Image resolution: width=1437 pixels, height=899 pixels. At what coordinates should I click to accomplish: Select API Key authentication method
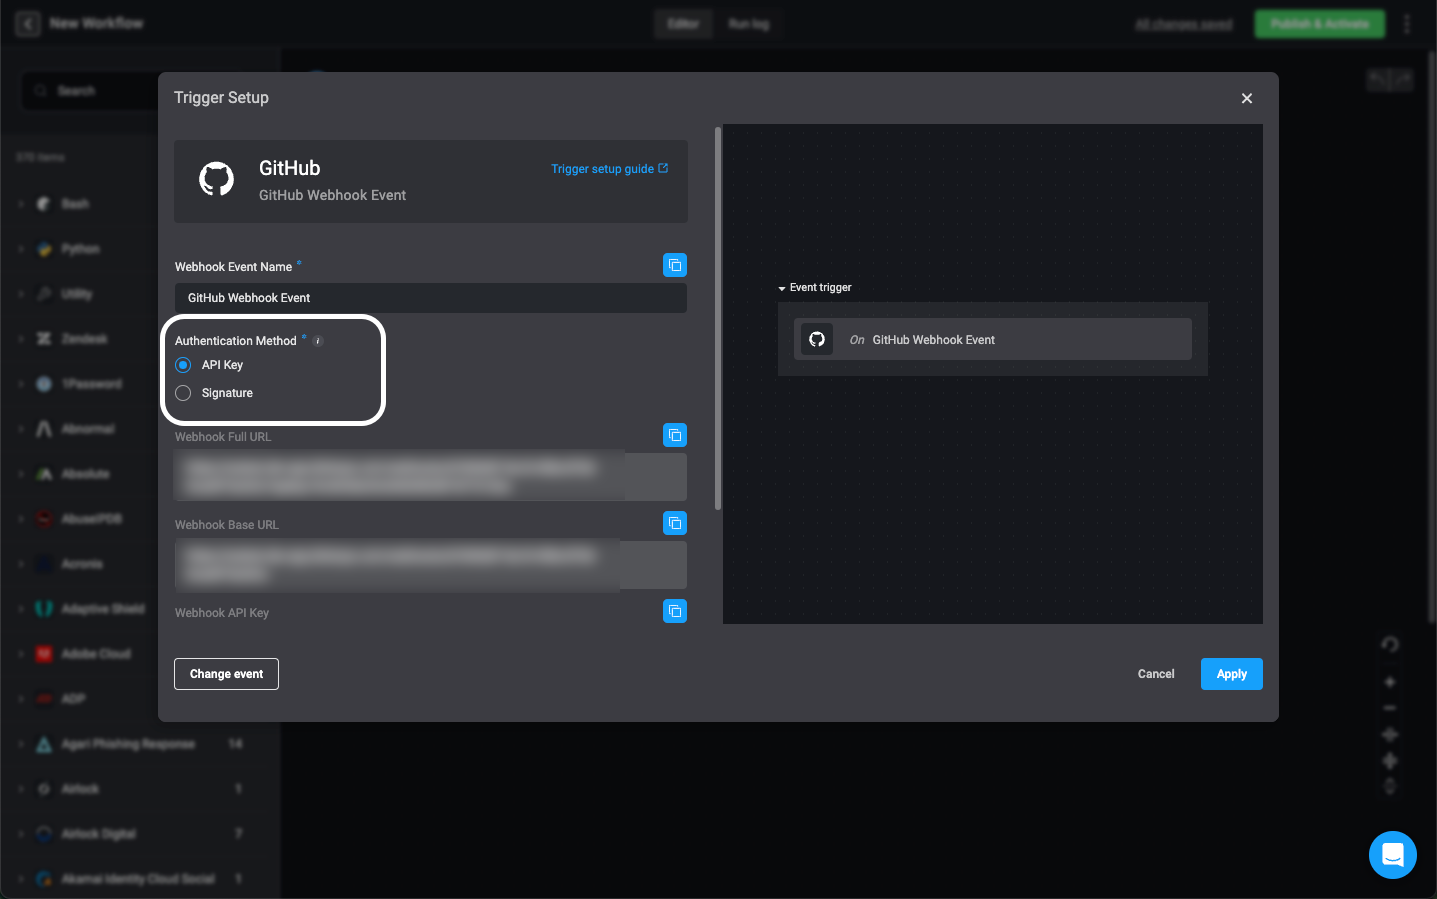[x=183, y=365]
